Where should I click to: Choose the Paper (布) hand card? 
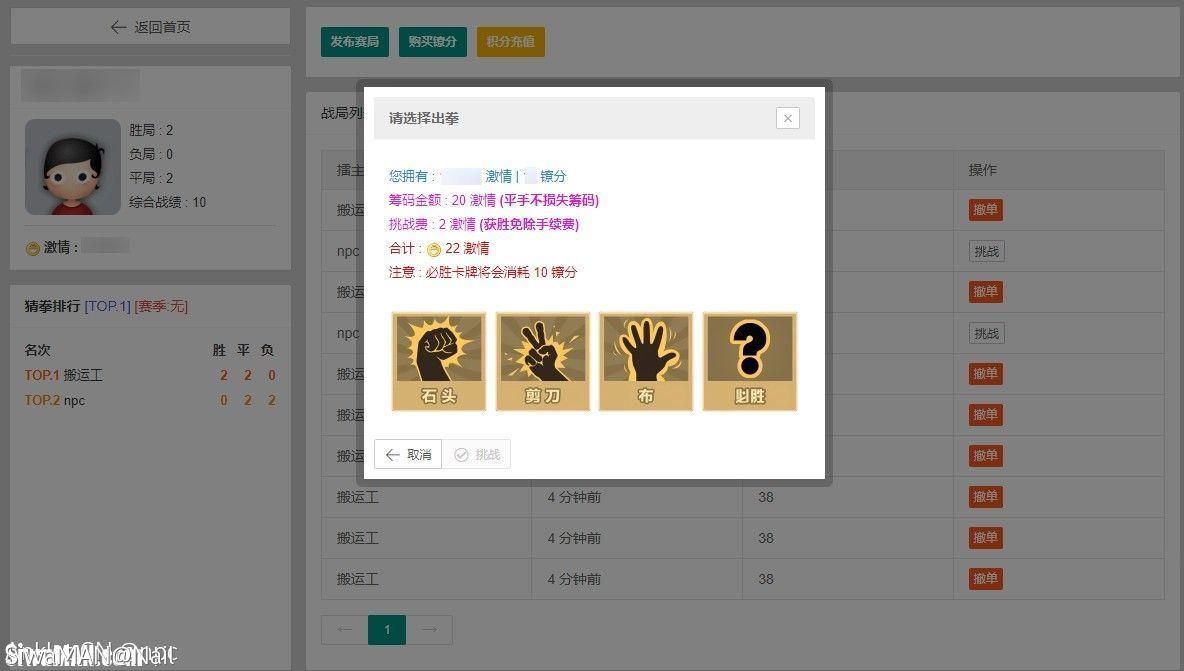coord(646,361)
